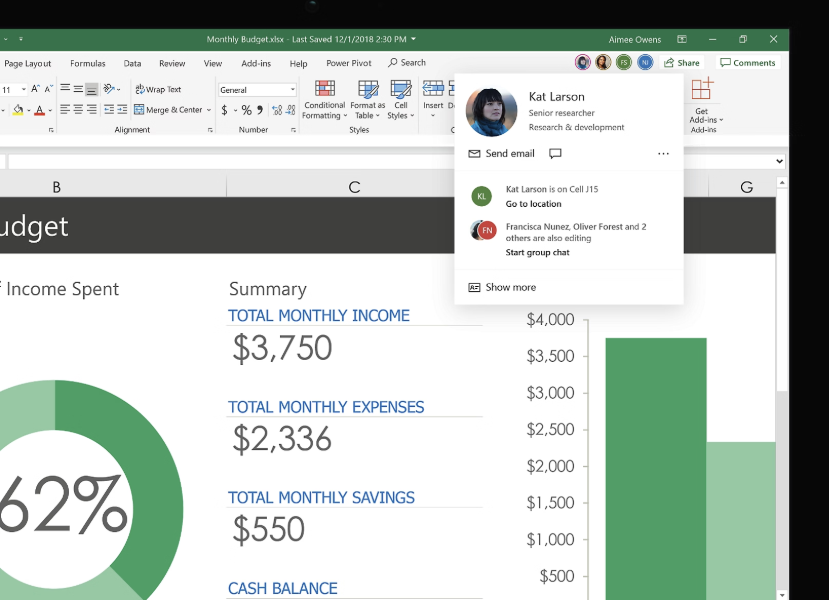Screen dimensions: 829x600
Task: Open the ribbon display options icon
Action: coord(682,39)
